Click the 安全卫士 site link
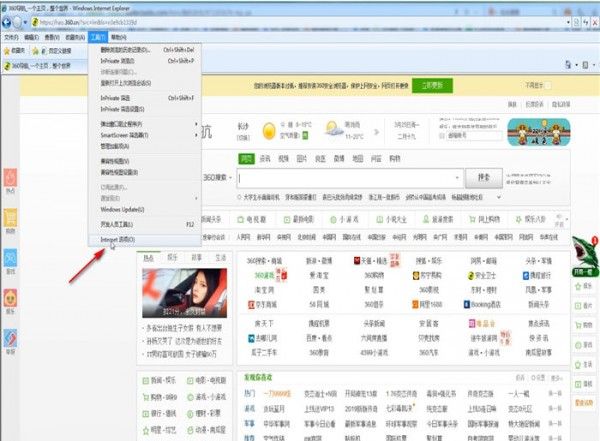 coord(482,276)
